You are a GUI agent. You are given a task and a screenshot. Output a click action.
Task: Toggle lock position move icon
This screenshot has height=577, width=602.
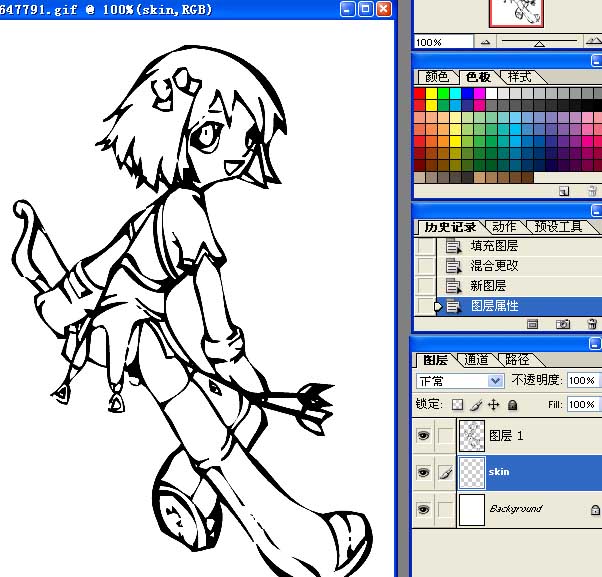point(494,405)
